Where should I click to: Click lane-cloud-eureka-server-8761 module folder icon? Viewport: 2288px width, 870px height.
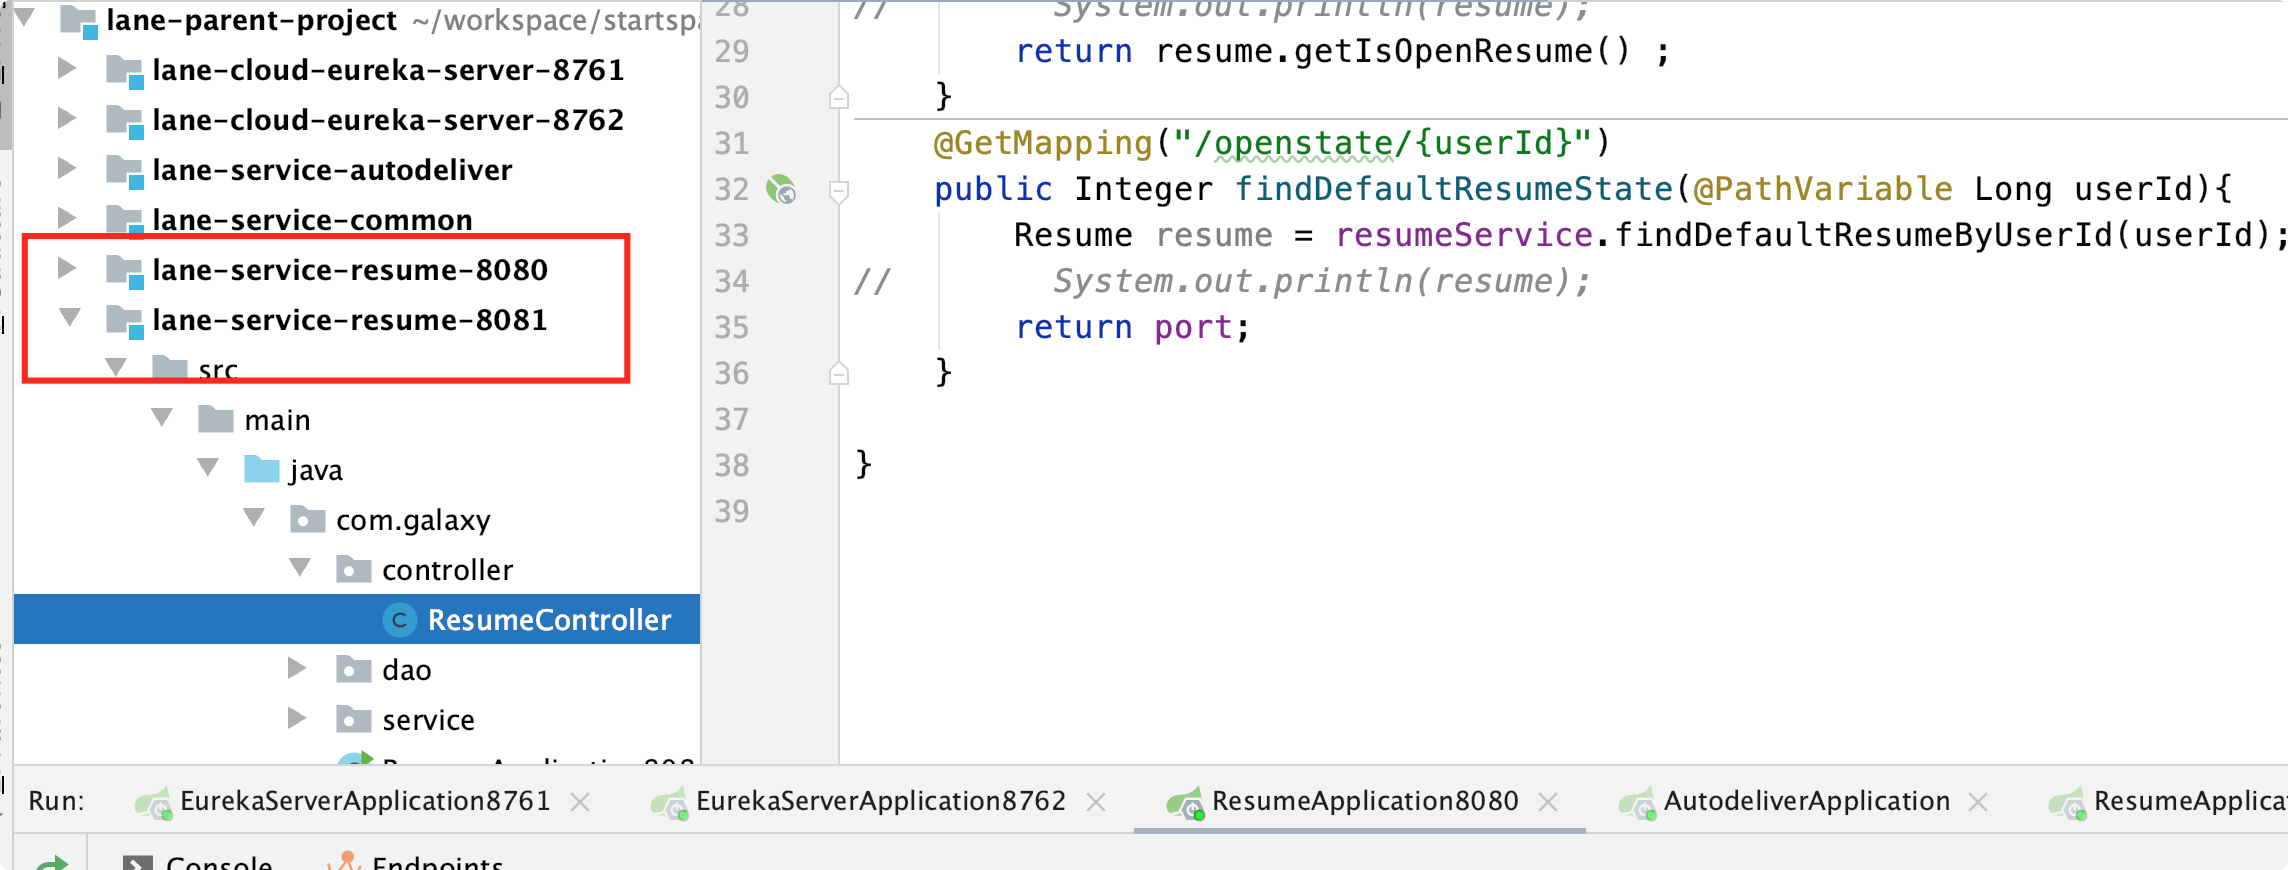click(x=125, y=70)
